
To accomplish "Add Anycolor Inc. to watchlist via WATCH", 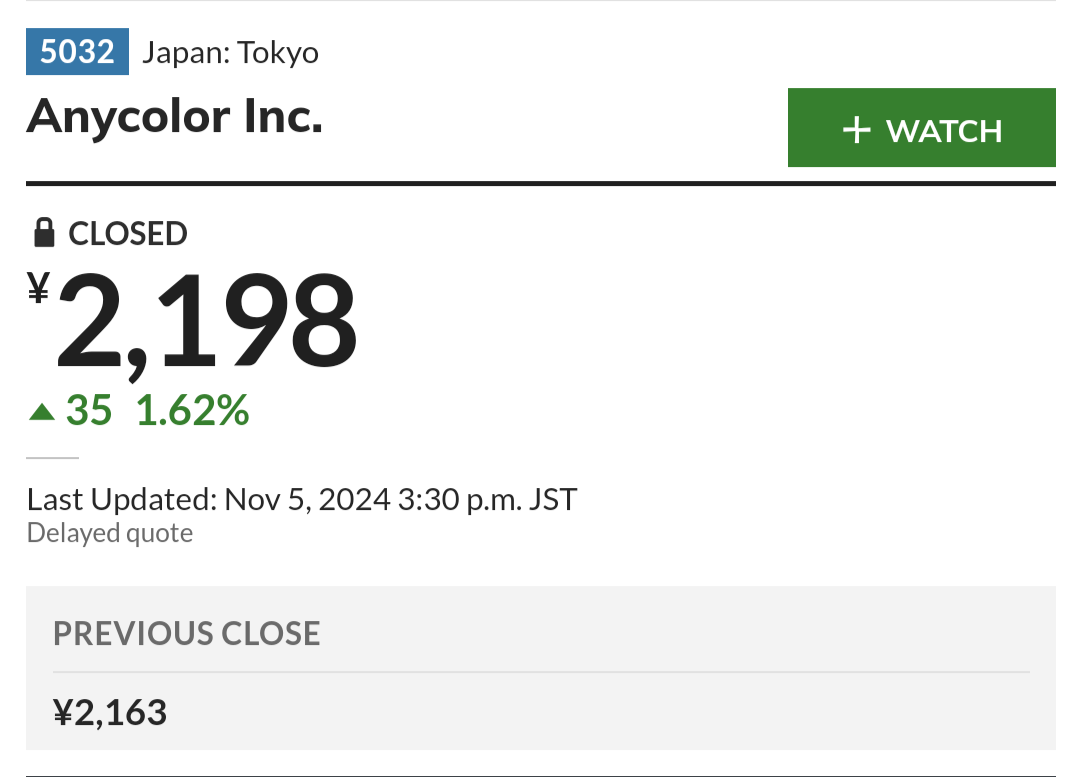I will (x=922, y=127).
